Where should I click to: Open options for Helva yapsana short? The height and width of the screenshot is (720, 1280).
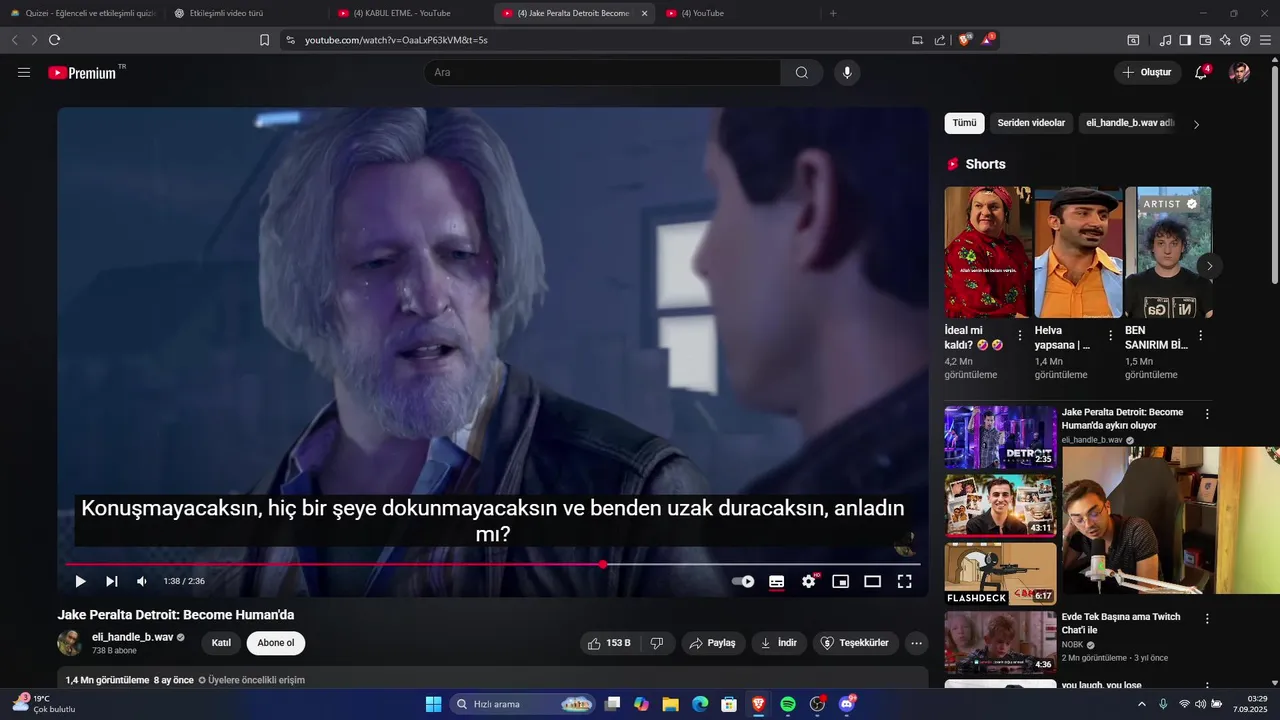[x=1110, y=336]
